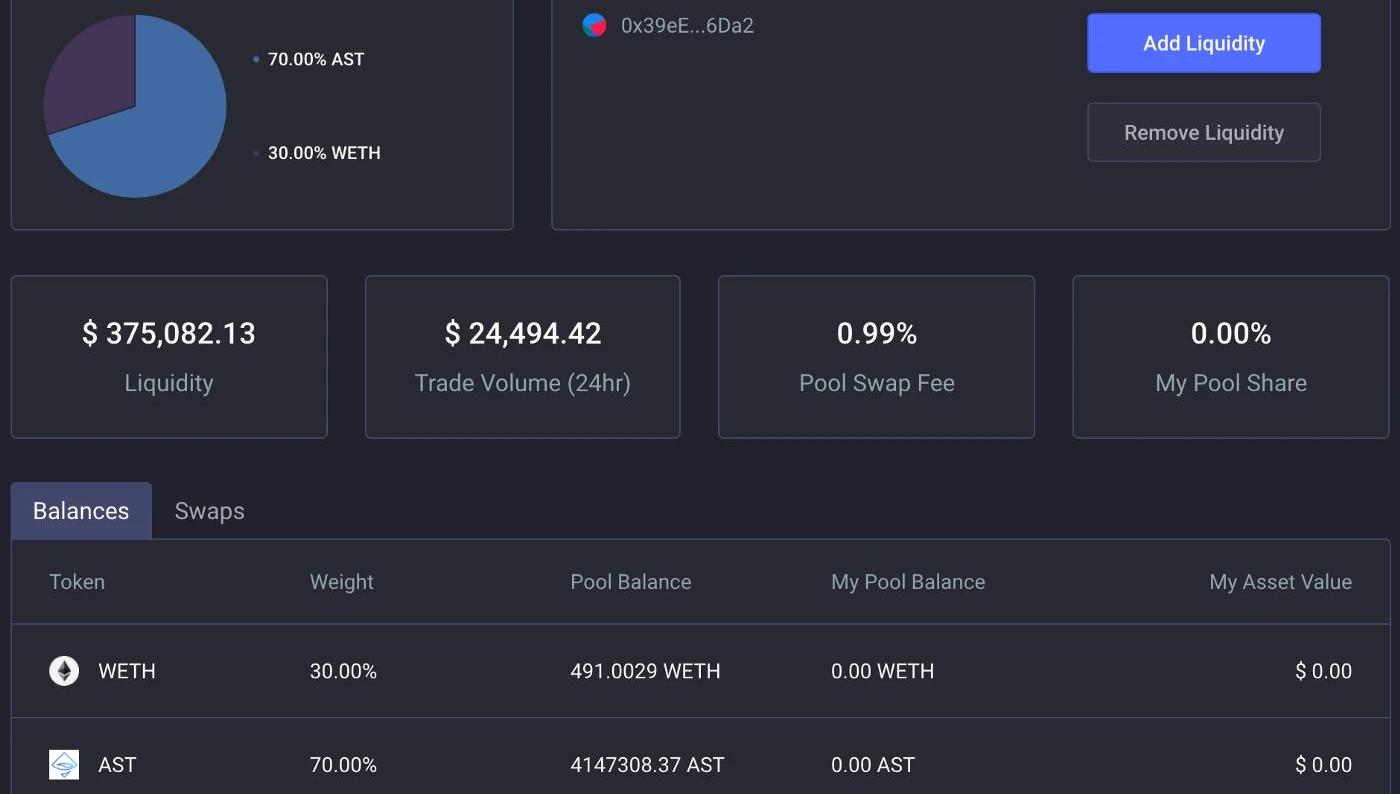1400x794 pixels.
Task: Select the Balances tab
Action: click(x=81, y=511)
